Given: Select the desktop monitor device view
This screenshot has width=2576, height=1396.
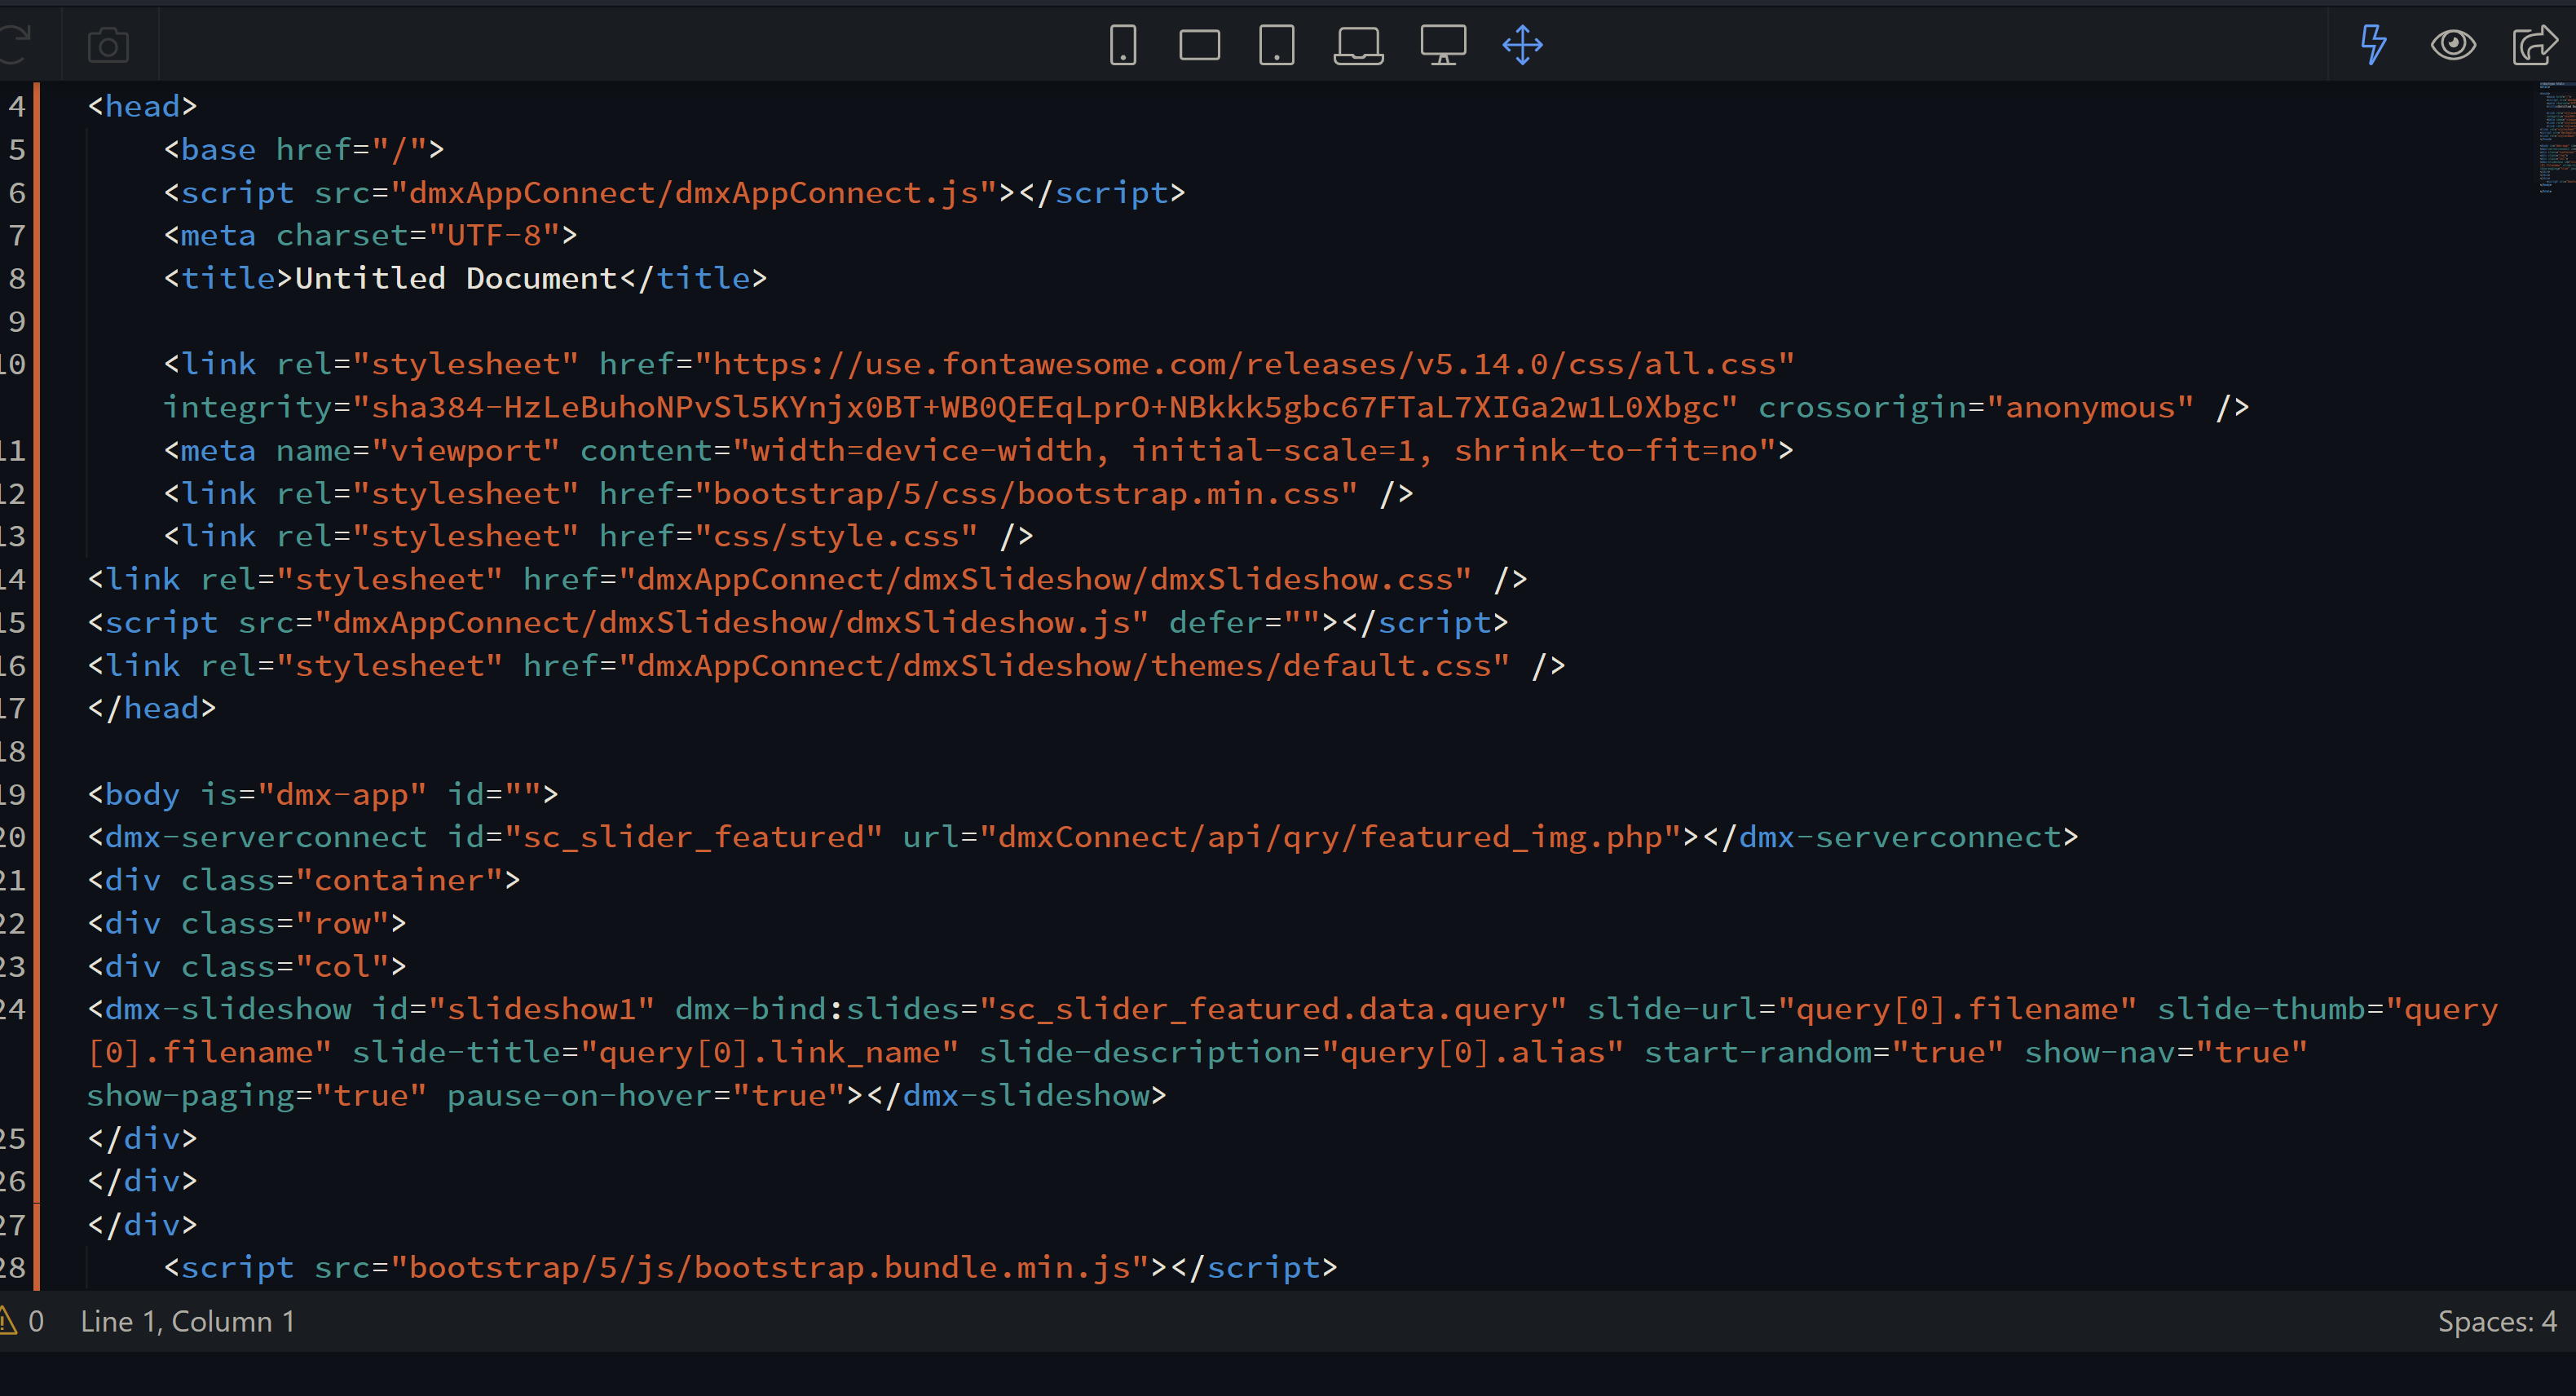Looking at the screenshot, I should (x=1442, y=45).
